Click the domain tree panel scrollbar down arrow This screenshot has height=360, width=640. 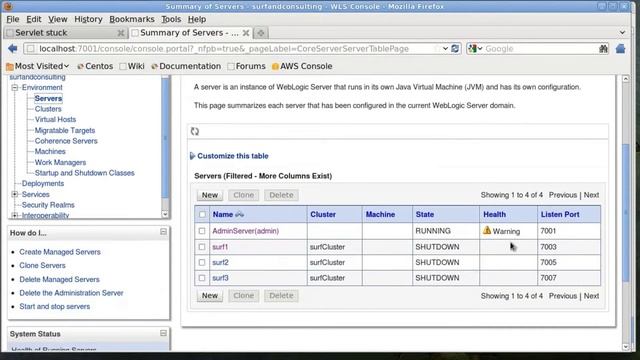[165, 214]
